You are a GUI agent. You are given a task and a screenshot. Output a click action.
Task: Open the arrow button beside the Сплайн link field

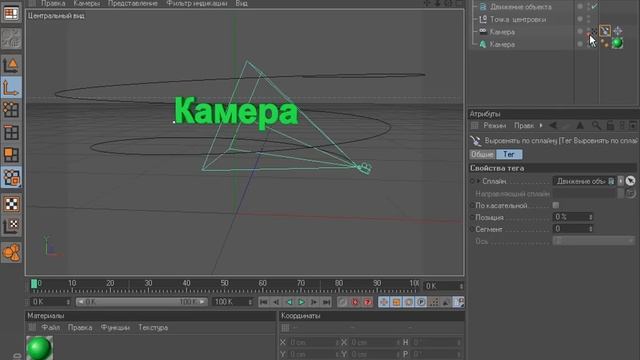620,181
